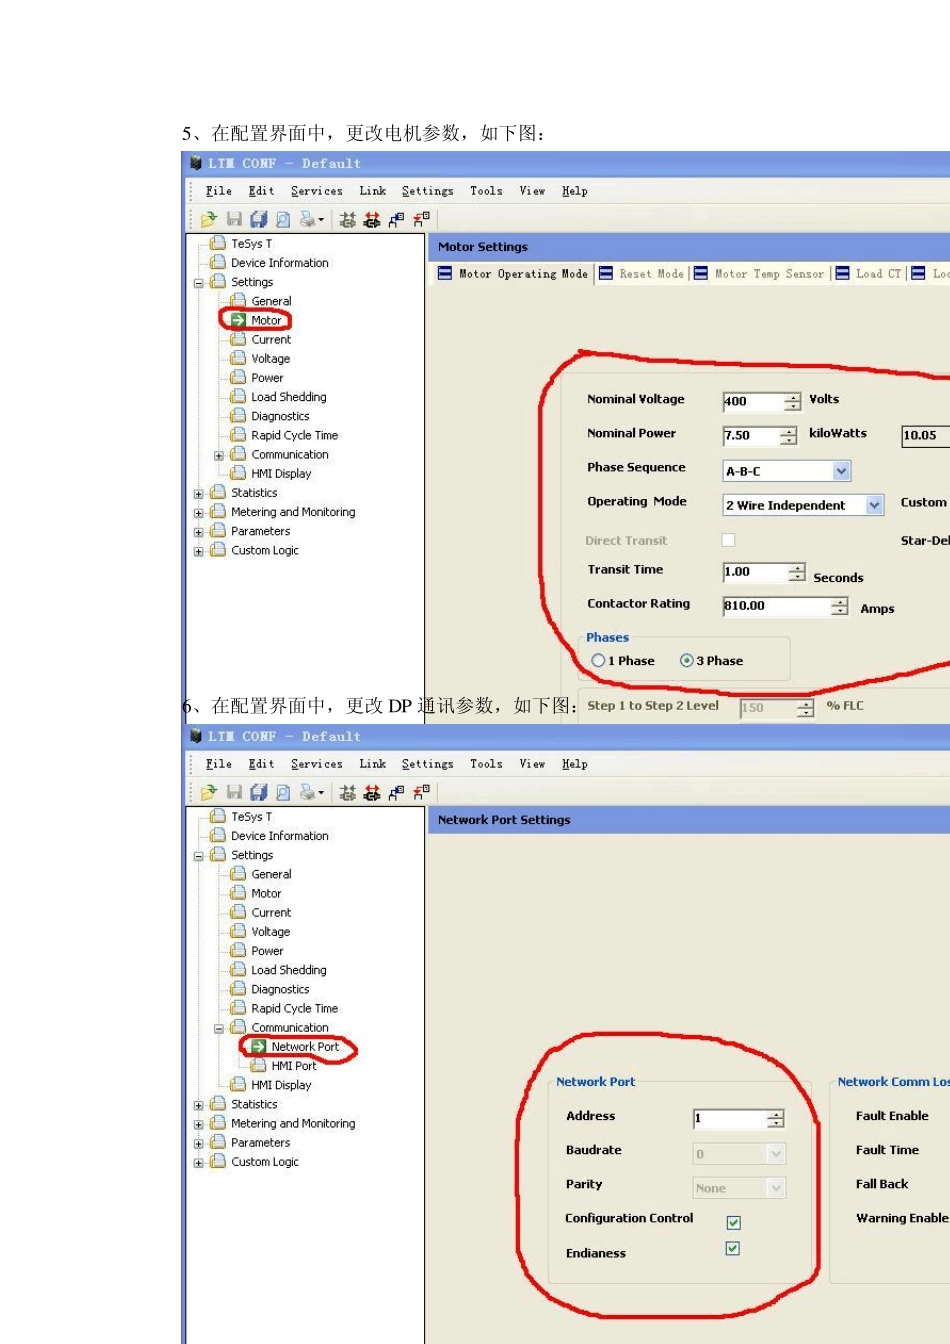Click printer icon in Network Port Settings window toolbar

(308, 793)
